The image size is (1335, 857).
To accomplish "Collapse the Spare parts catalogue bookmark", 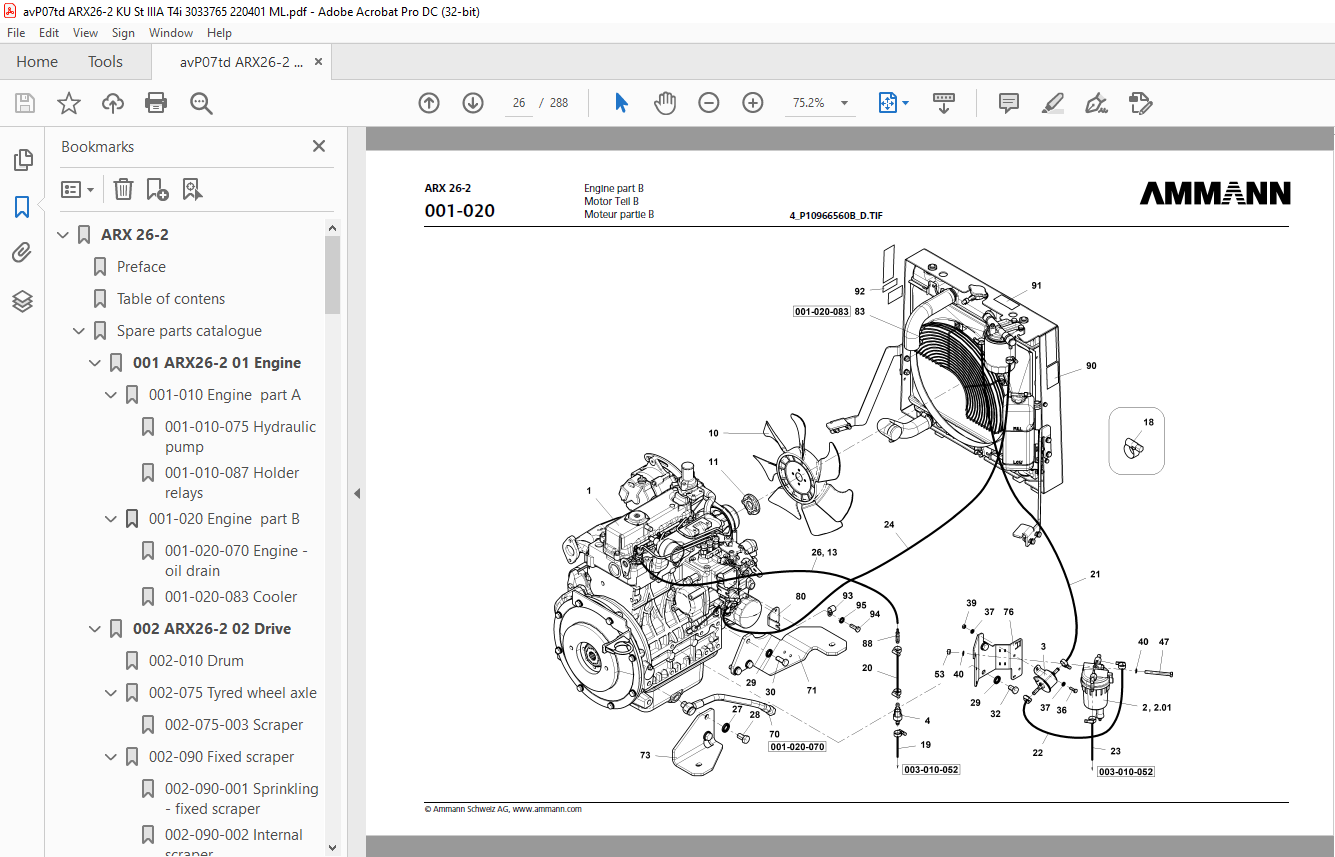I will point(80,331).
